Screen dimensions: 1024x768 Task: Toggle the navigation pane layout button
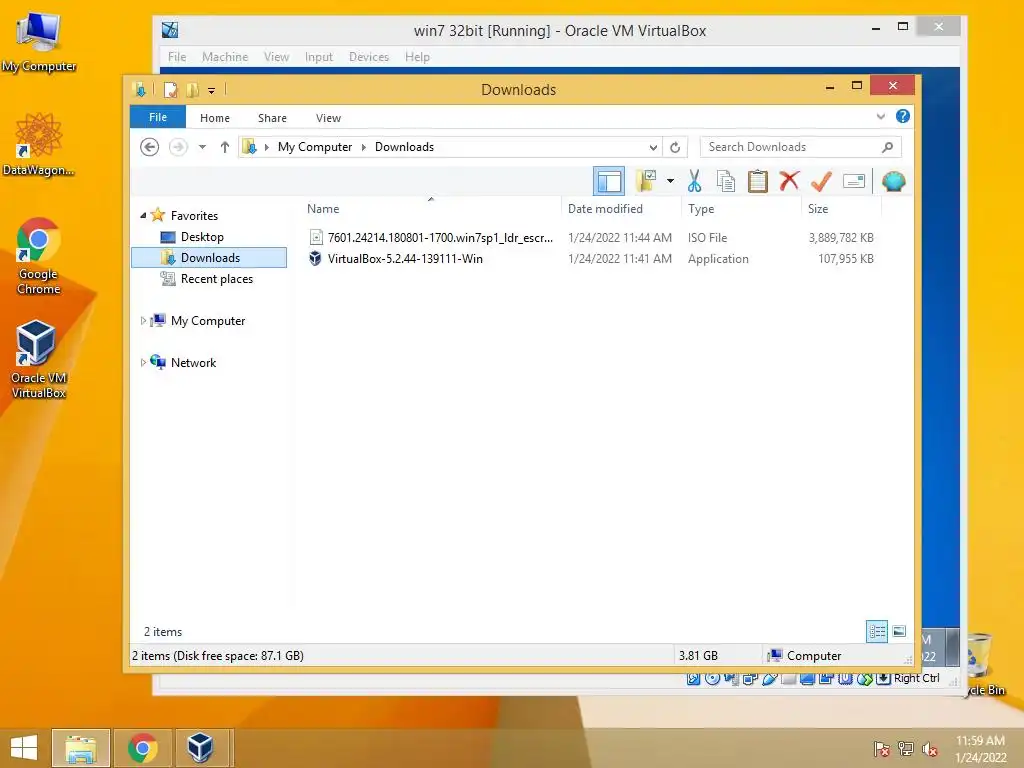coord(609,181)
